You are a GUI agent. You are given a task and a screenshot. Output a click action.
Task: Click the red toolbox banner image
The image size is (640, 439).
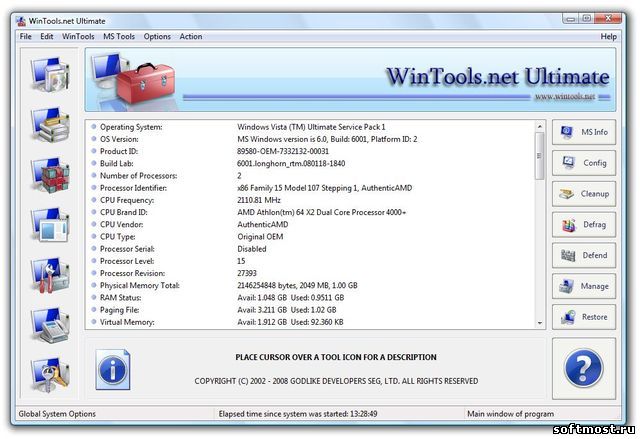pos(146,83)
